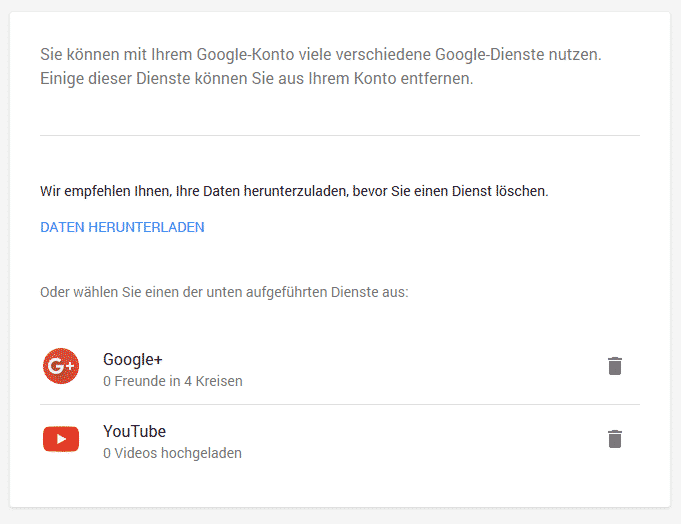Click the phrase "bevor Sie einen Dienst löschen"

tap(450, 191)
